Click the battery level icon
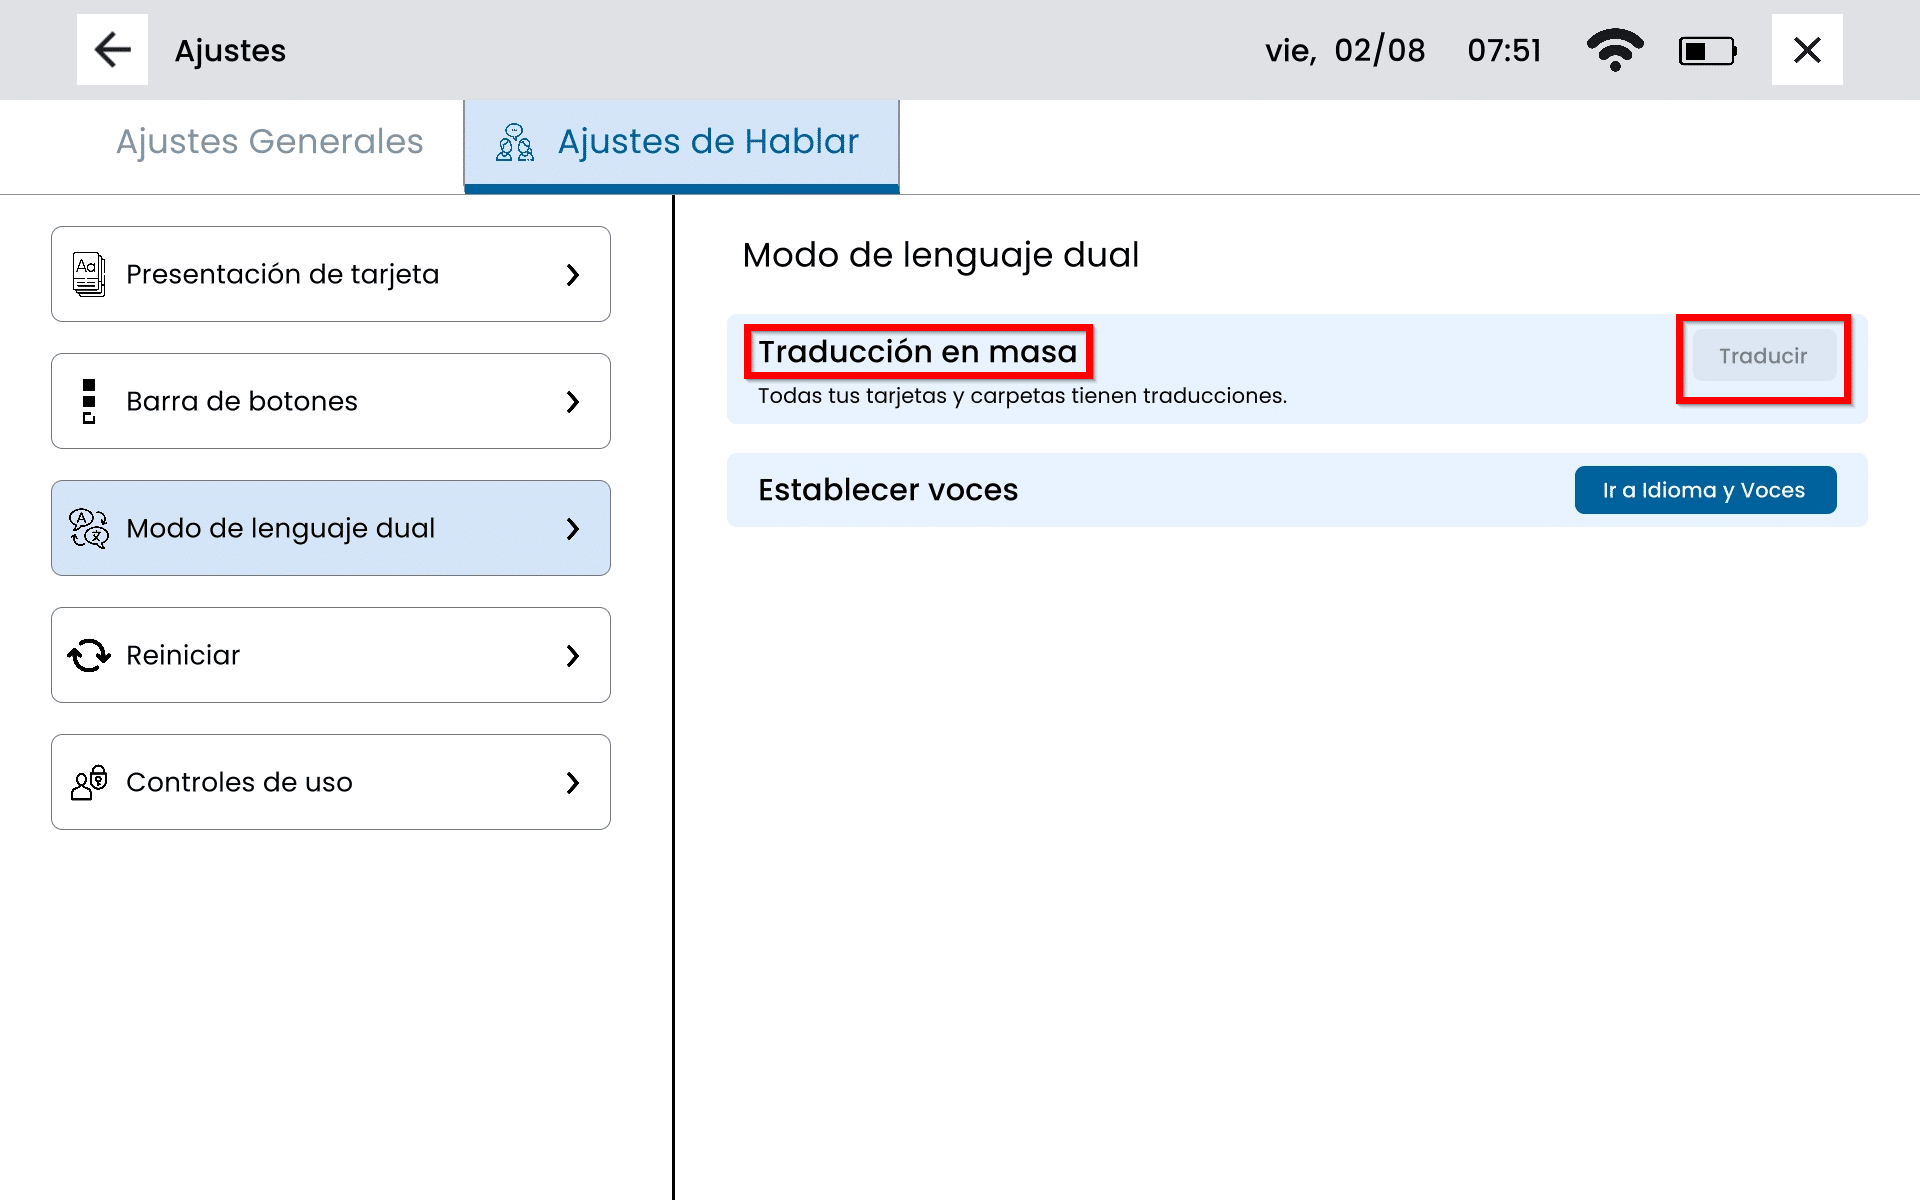This screenshot has width=1920, height=1200. pos(1707,50)
